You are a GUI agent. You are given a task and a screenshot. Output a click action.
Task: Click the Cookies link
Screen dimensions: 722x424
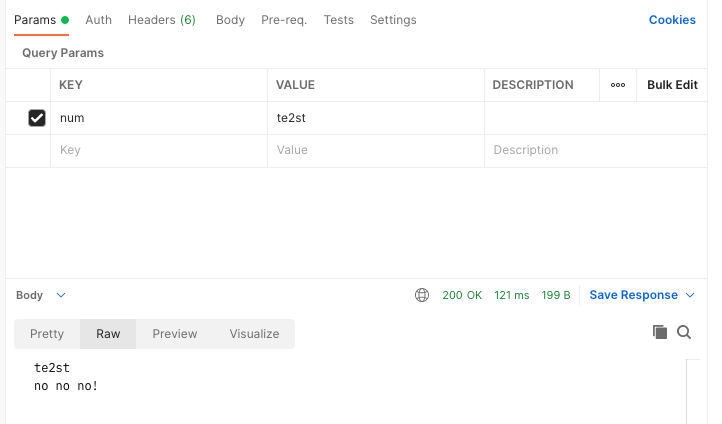click(672, 20)
